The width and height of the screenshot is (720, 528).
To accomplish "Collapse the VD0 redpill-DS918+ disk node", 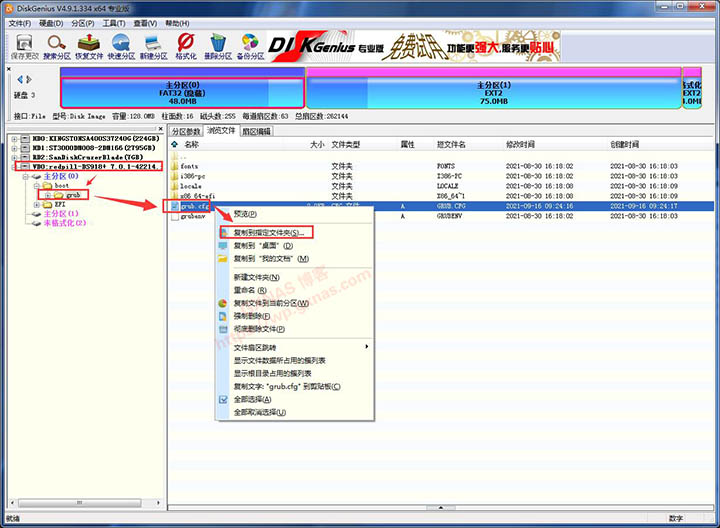I will [12, 166].
